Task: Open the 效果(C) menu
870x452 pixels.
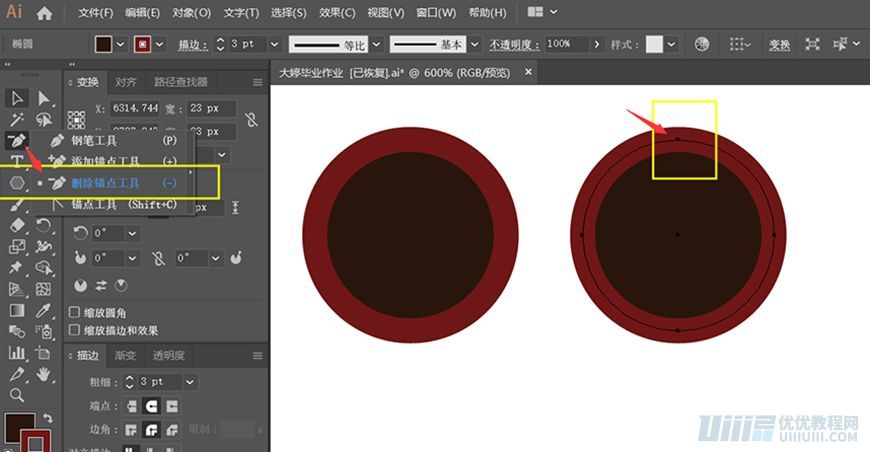Action: [x=337, y=12]
